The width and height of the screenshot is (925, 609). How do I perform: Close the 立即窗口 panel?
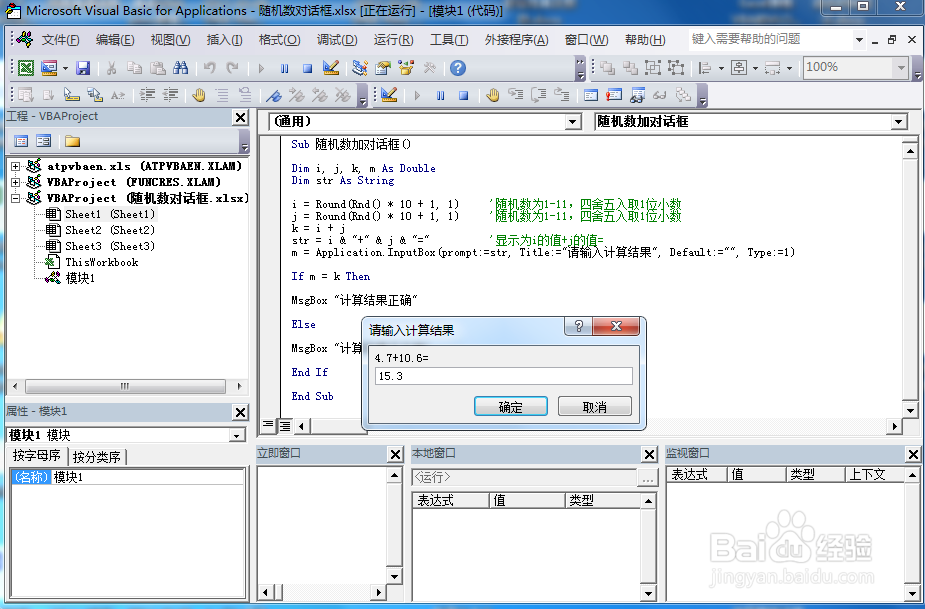click(x=395, y=454)
